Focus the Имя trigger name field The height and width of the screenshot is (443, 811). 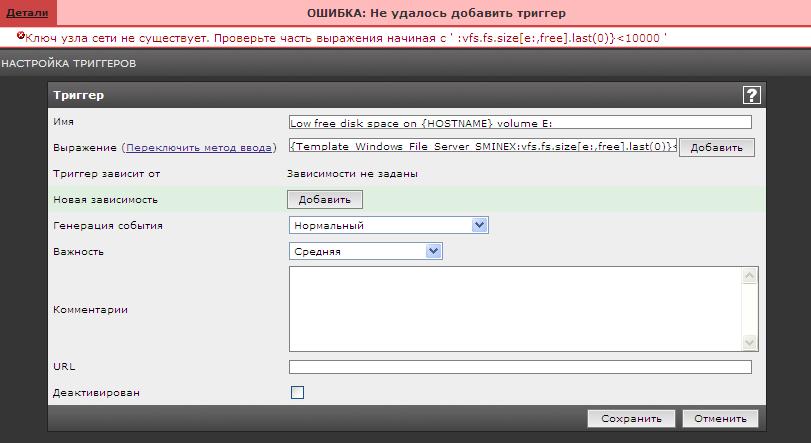(x=520, y=123)
